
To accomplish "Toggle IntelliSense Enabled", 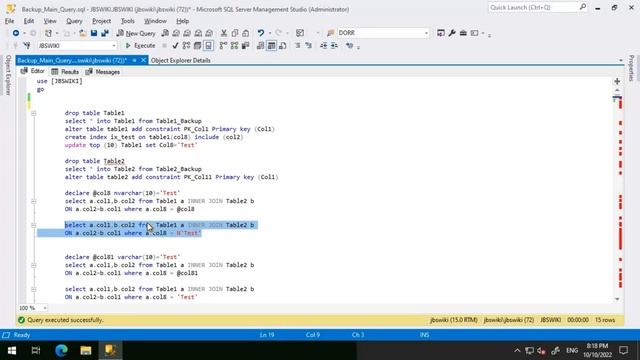I will pos(209,46).
